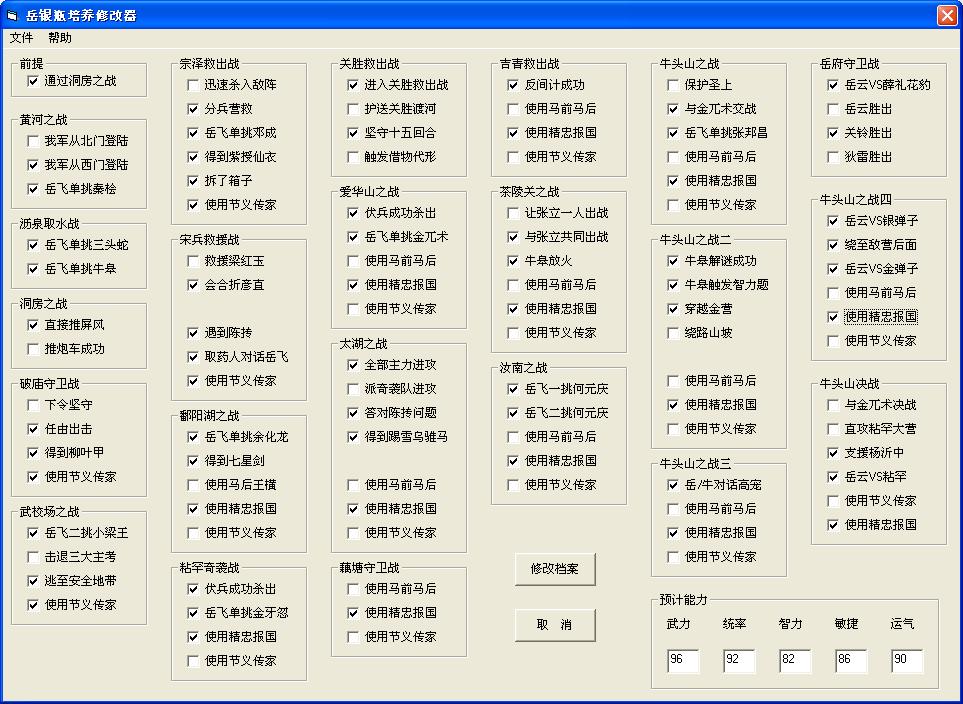
Task: Toggle 答对陈抟问题 checkbox
Action: tap(353, 413)
